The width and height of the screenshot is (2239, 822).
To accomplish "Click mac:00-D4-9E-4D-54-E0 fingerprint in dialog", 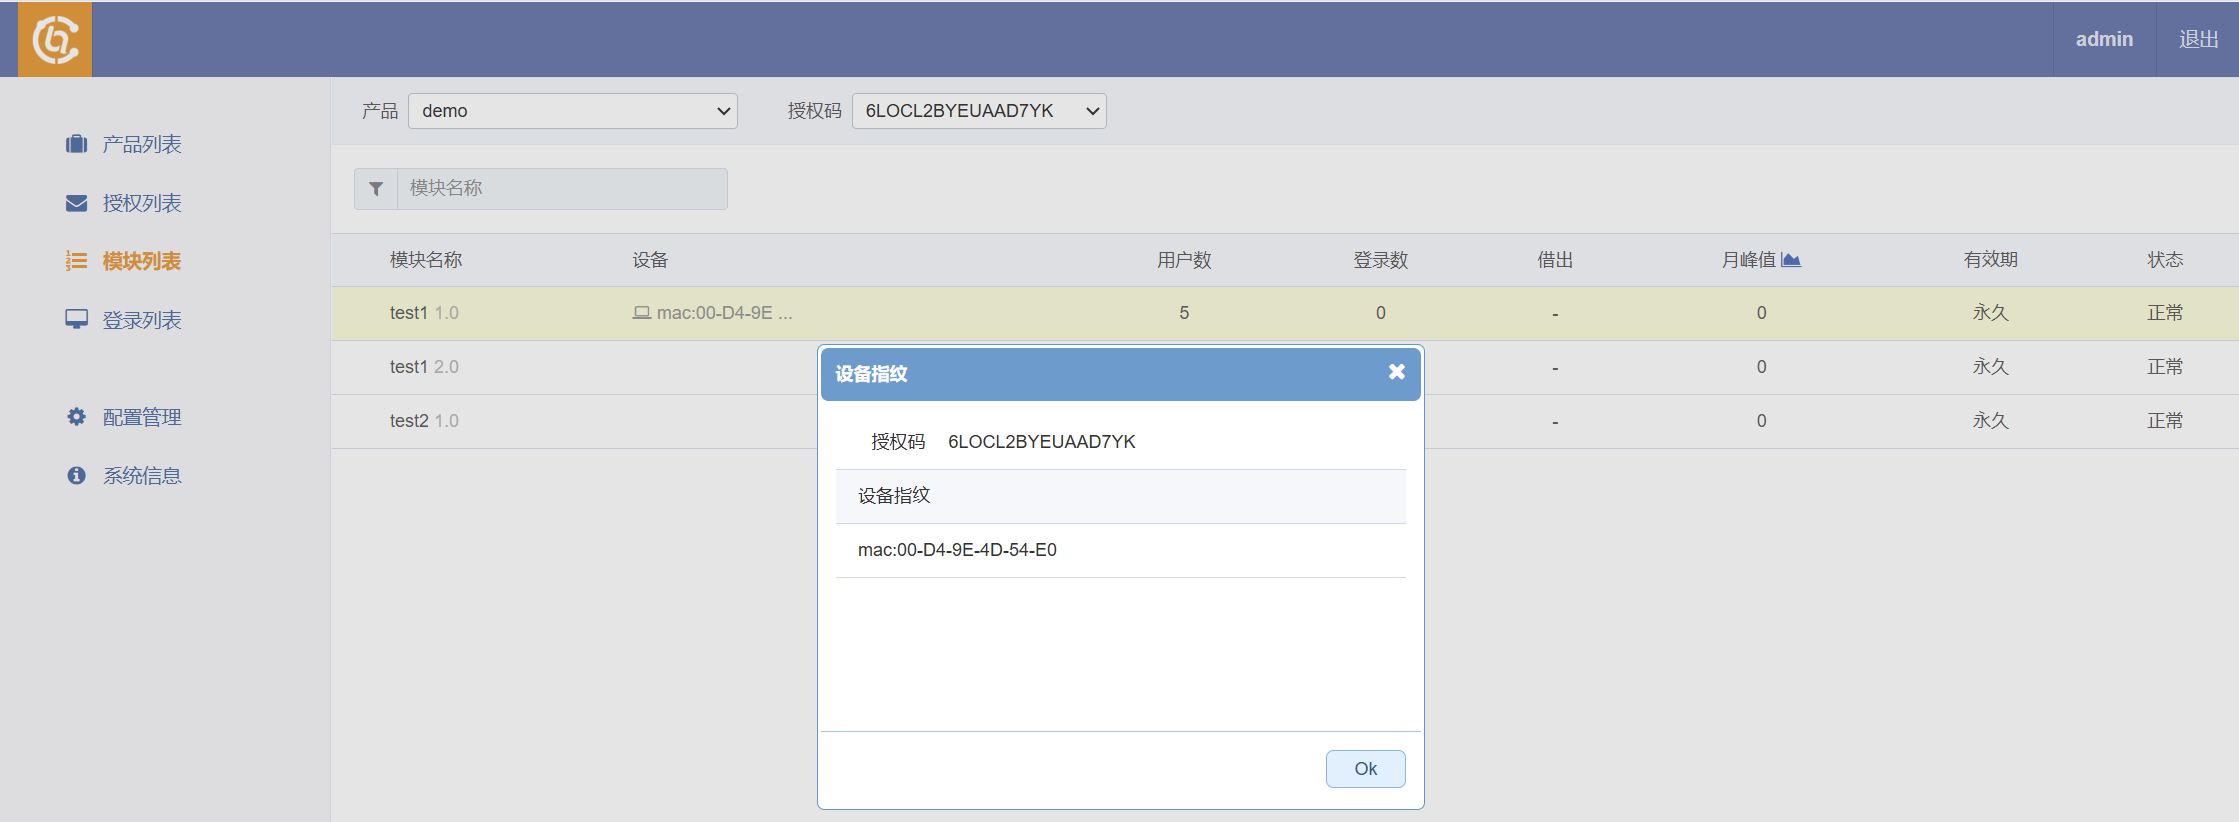I will pos(957,550).
